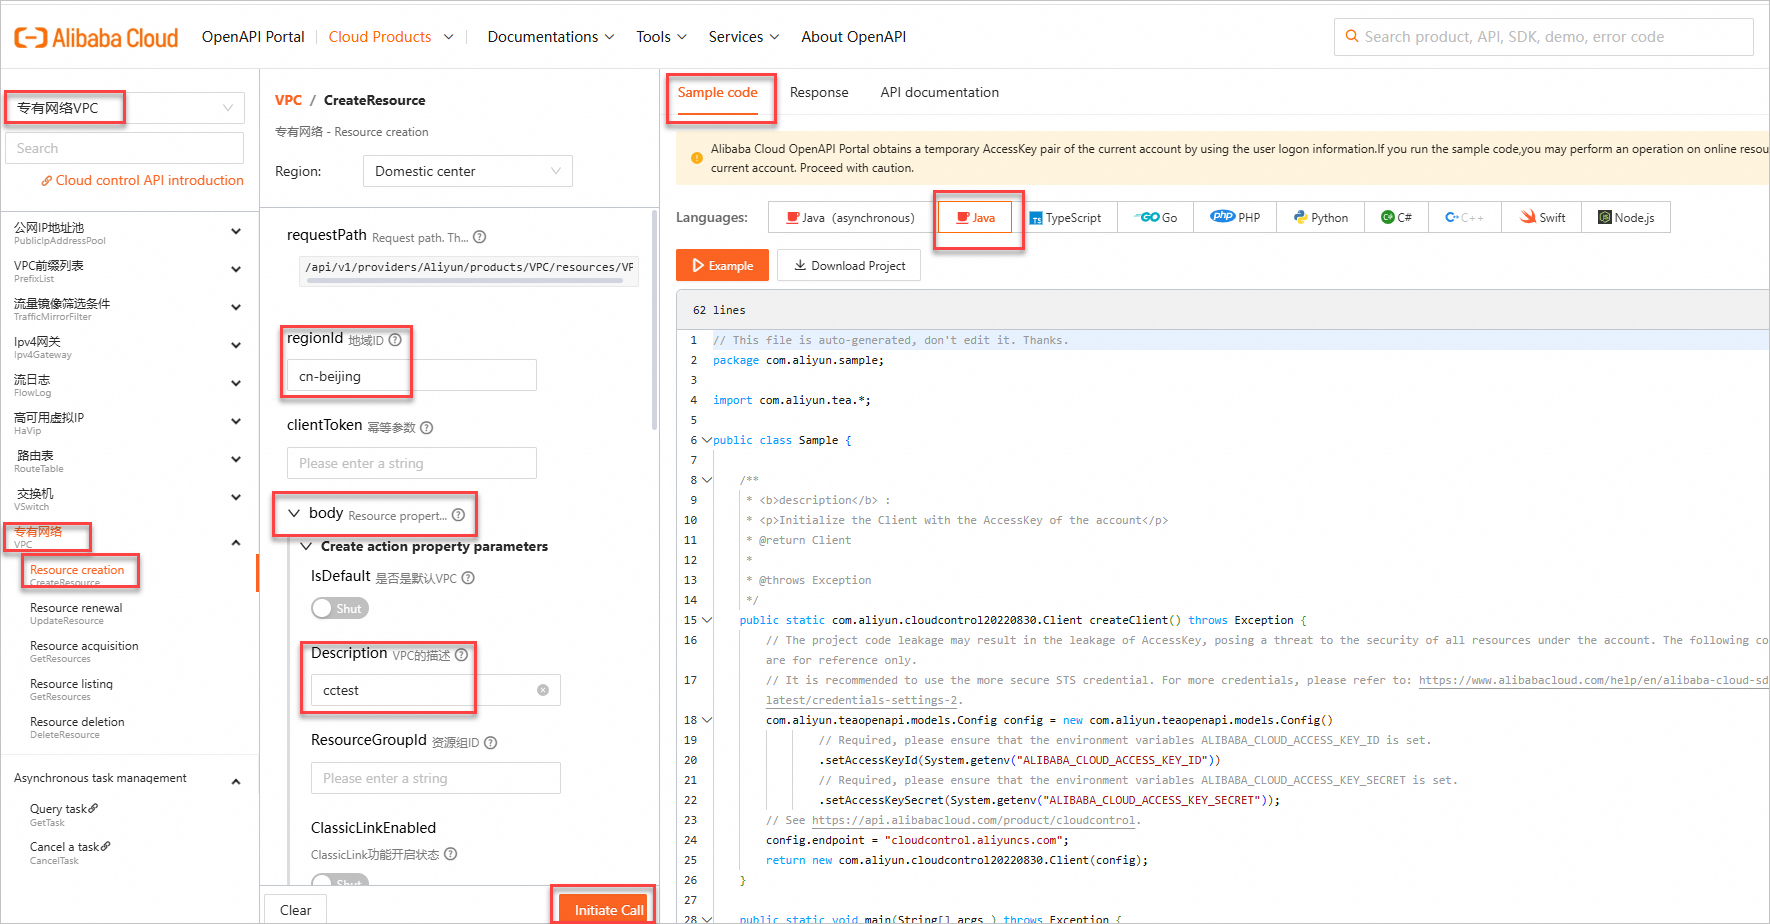Select the C++ language option
Screen dimensions: 1770x924
(1465, 217)
